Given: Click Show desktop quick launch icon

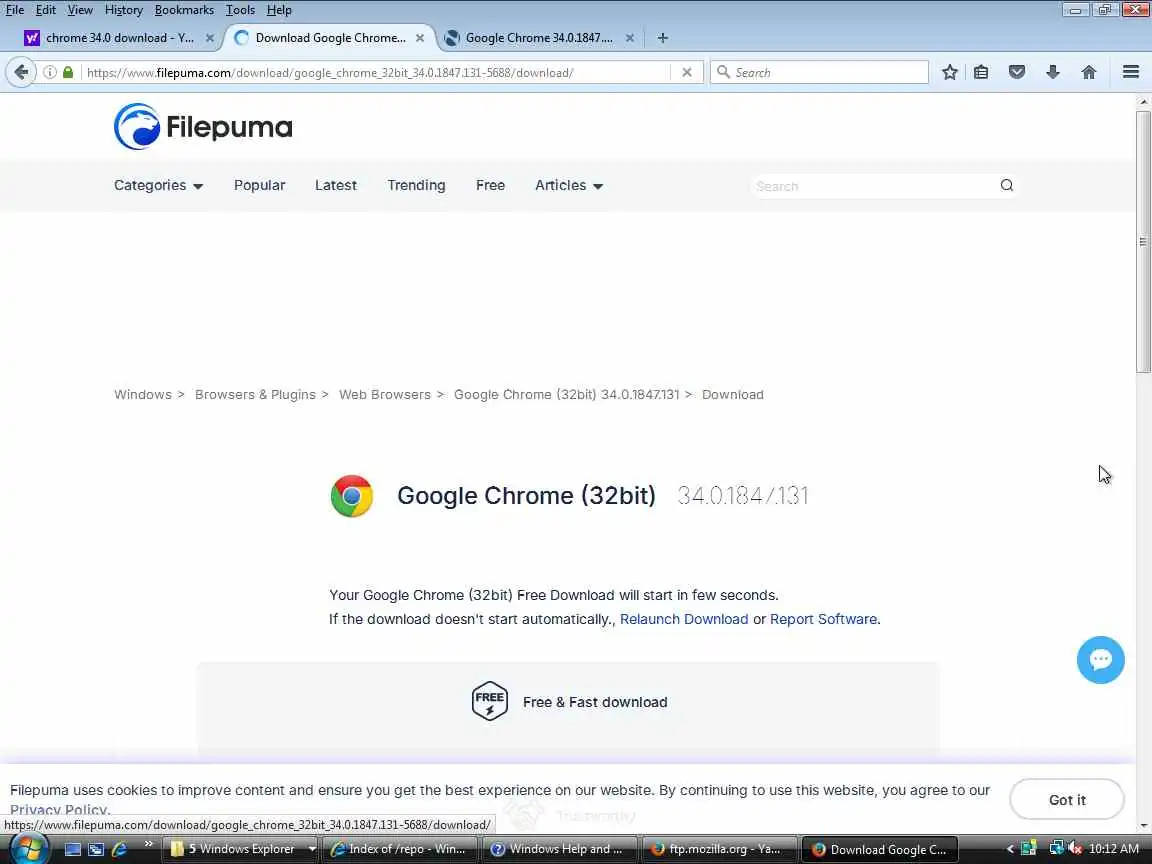Looking at the screenshot, I should pyautogui.click(x=73, y=849).
